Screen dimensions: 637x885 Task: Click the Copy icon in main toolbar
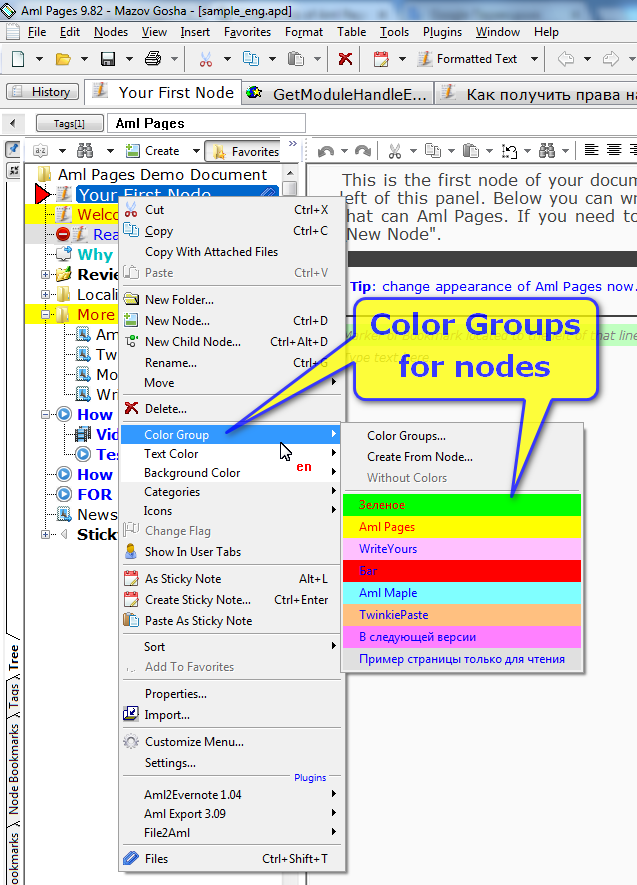(x=251, y=59)
